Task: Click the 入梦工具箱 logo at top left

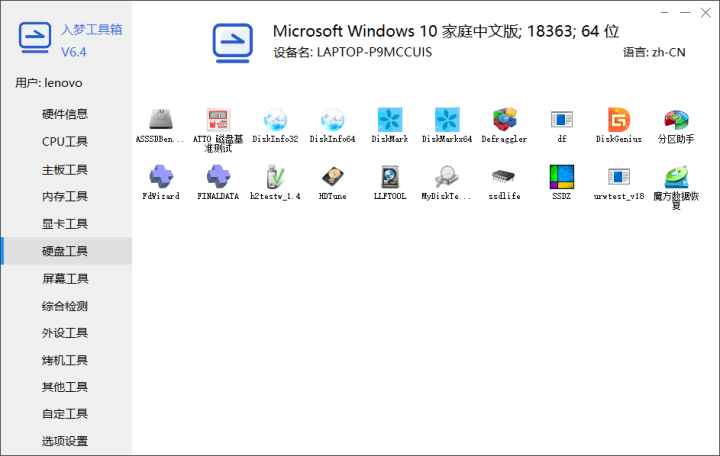Action: (x=35, y=38)
